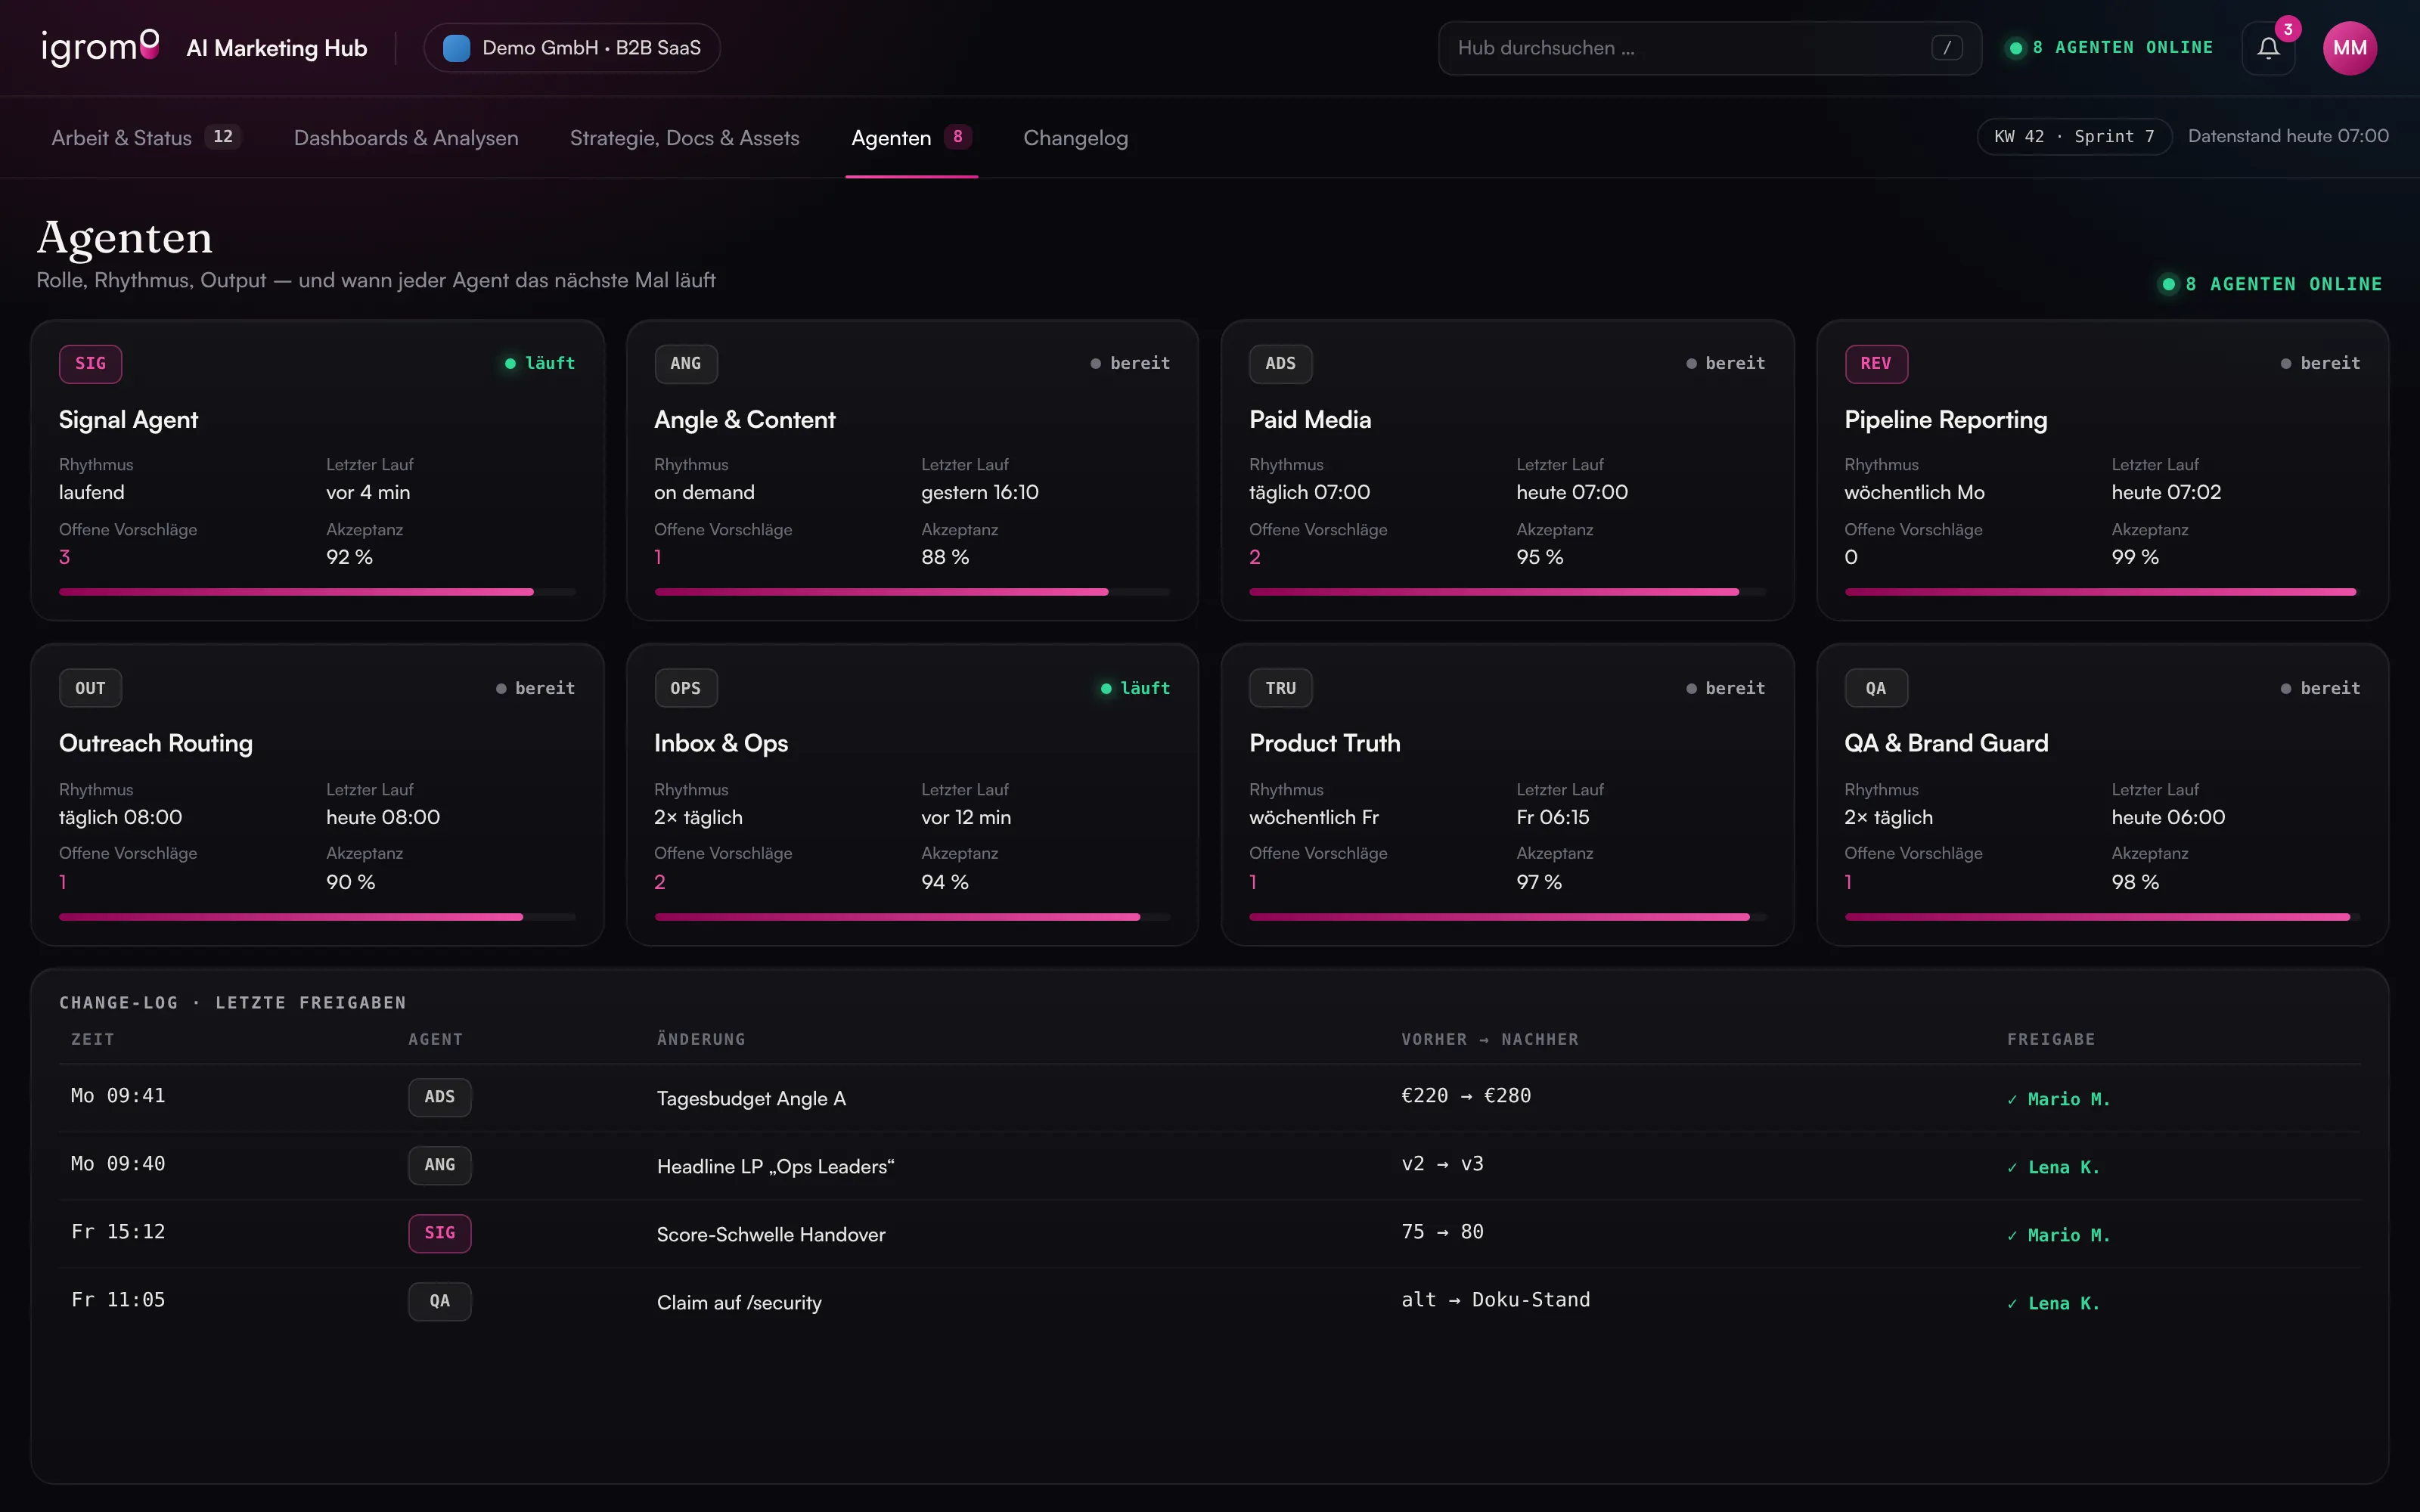Image resolution: width=2420 pixels, height=1512 pixels.
Task: Click the ADS badge in Tagesbudget change-log row
Action: (439, 1097)
